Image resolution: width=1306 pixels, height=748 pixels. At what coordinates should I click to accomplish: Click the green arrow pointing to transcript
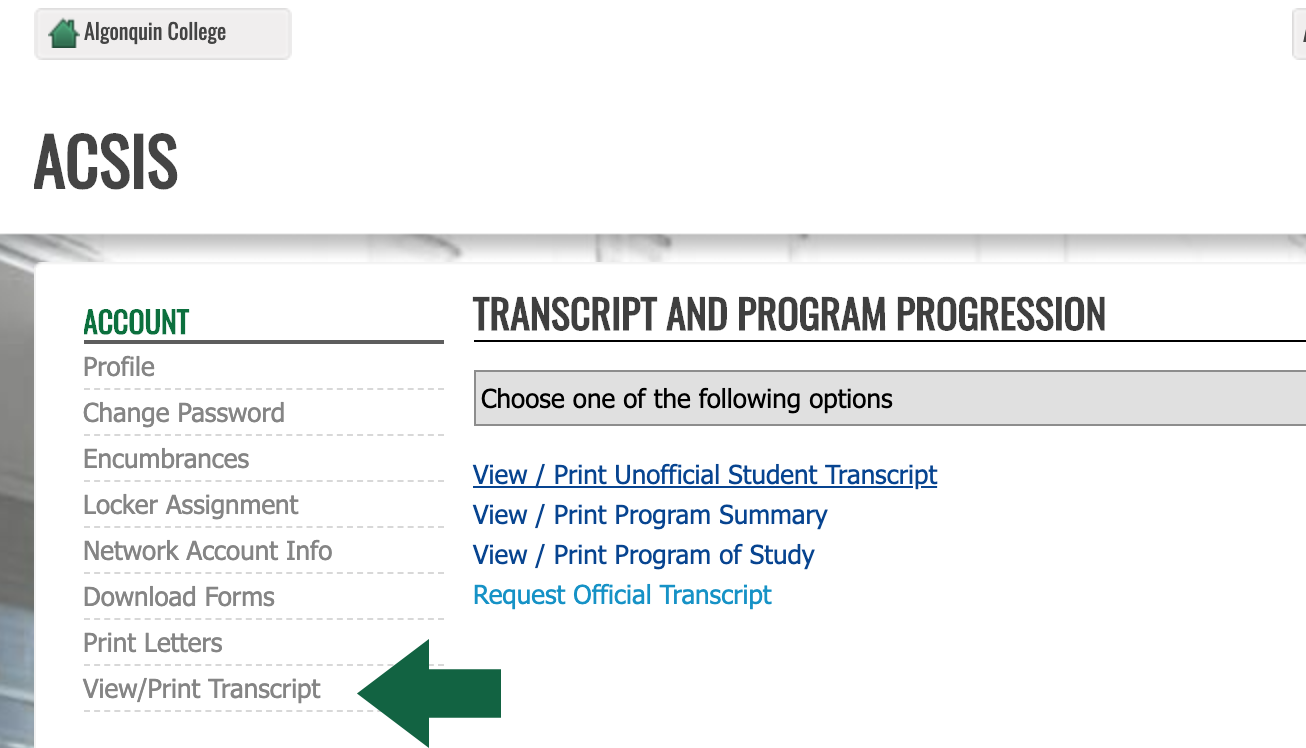pyautogui.click(x=429, y=693)
